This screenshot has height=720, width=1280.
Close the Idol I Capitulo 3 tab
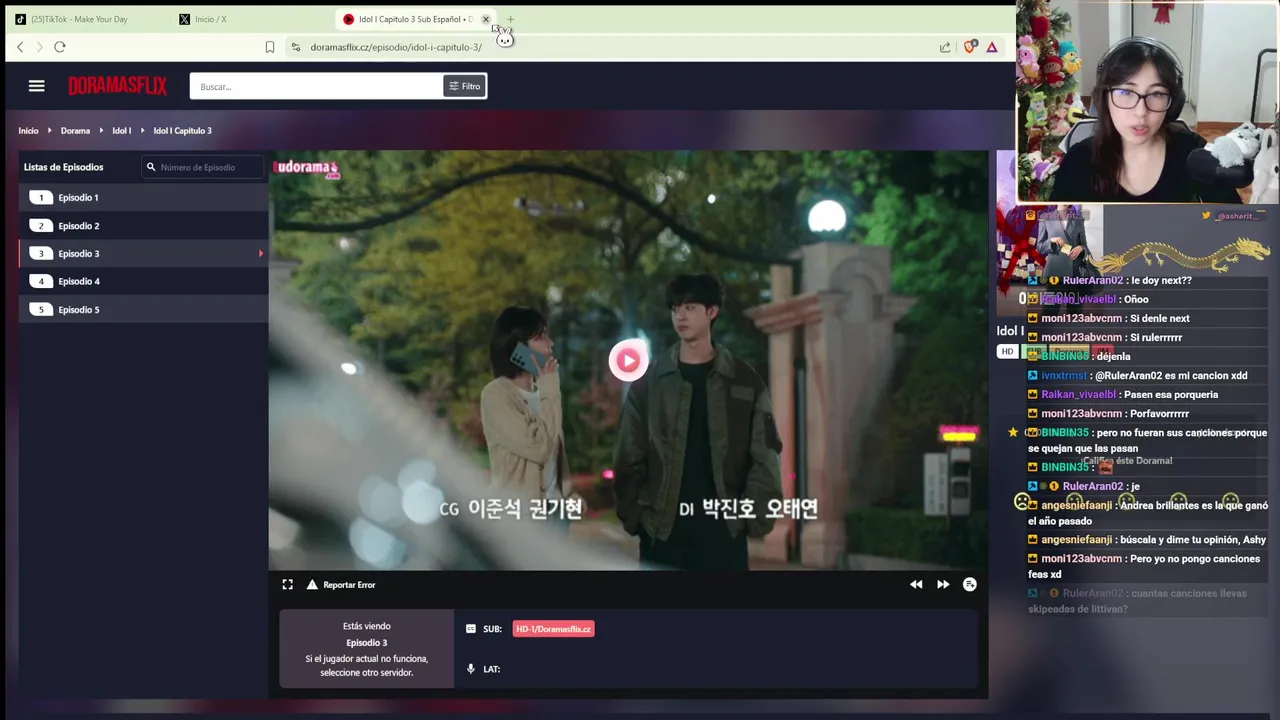coord(486,19)
